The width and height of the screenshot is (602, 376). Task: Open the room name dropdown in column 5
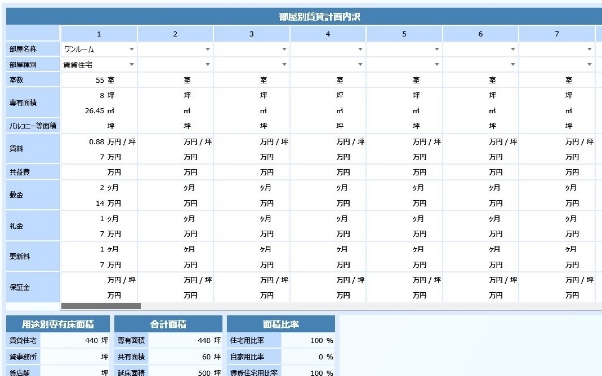click(404, 49)
